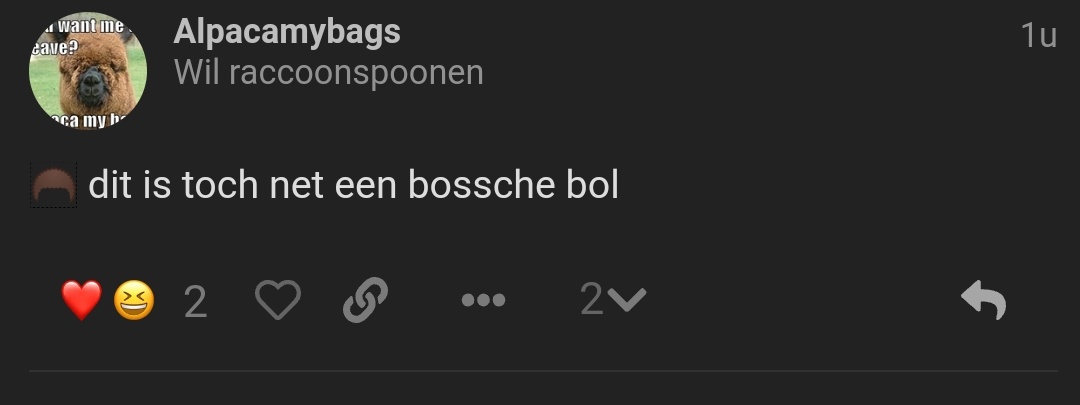The height and width of the screenshot is (405, 1080).
Task: View who reacted via count 2
Action: pyautogui.click(x=196, y=302)
